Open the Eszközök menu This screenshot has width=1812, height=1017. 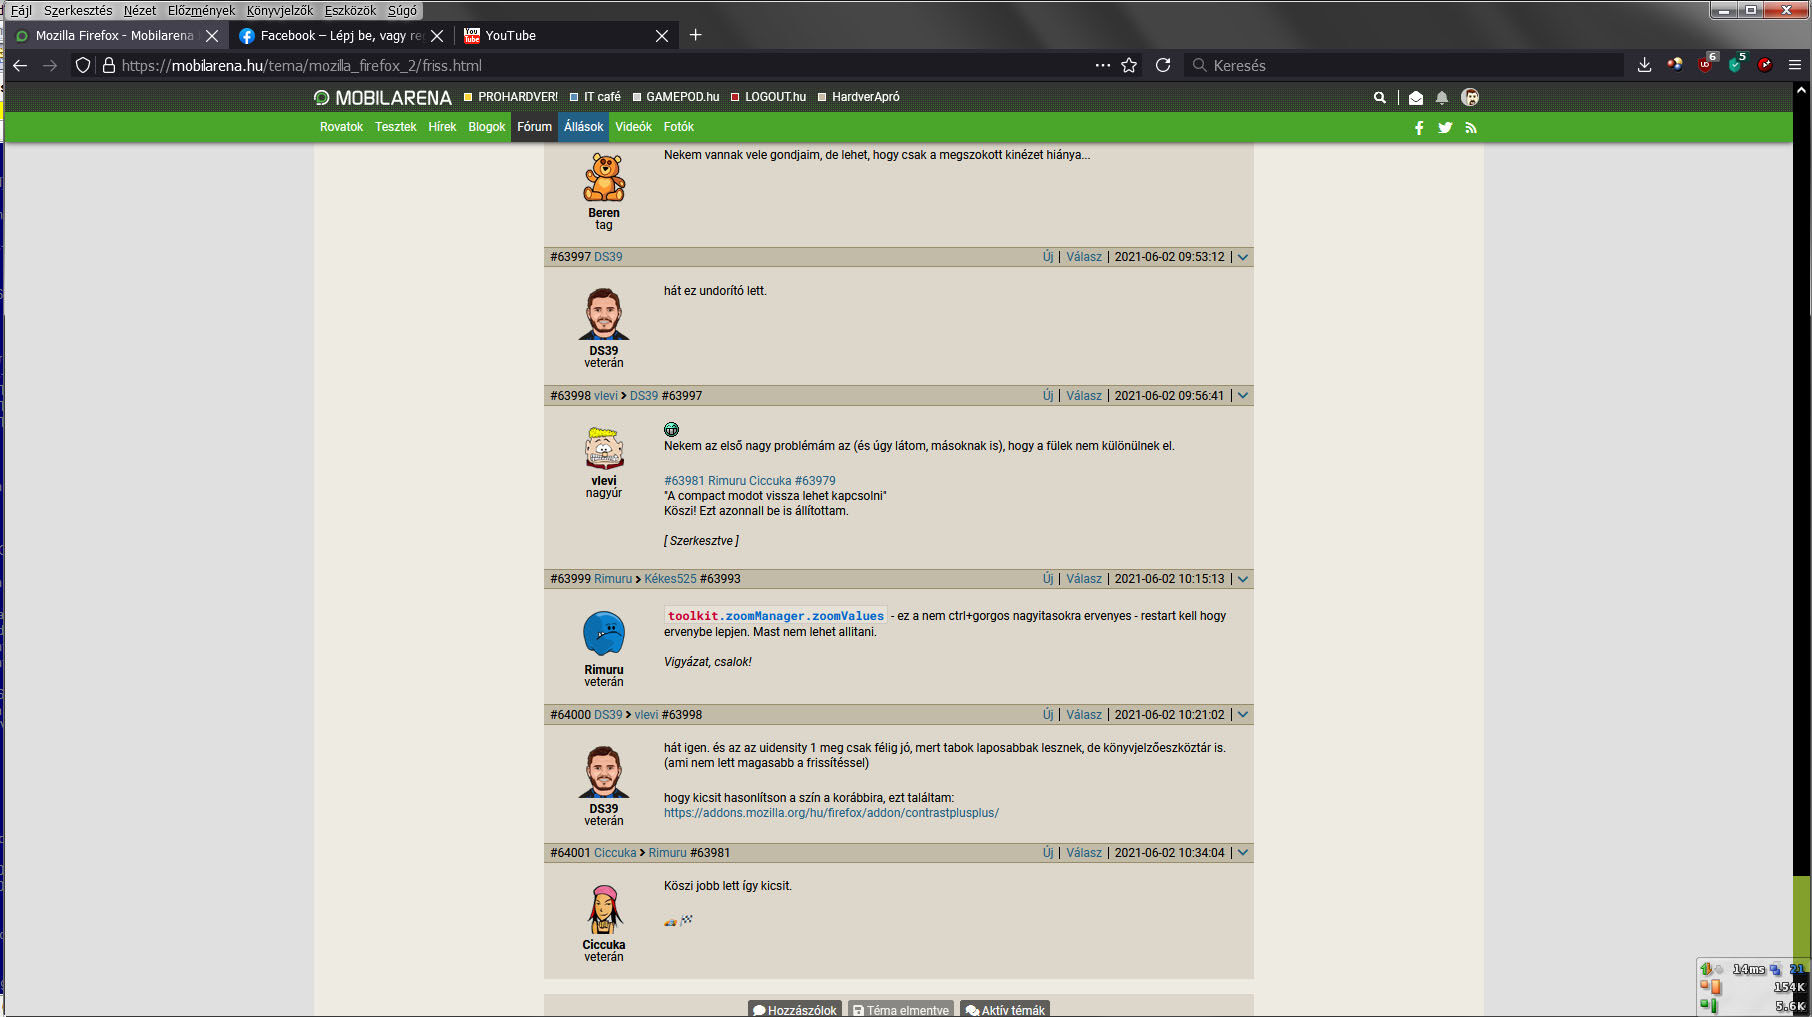coord(350,10)
